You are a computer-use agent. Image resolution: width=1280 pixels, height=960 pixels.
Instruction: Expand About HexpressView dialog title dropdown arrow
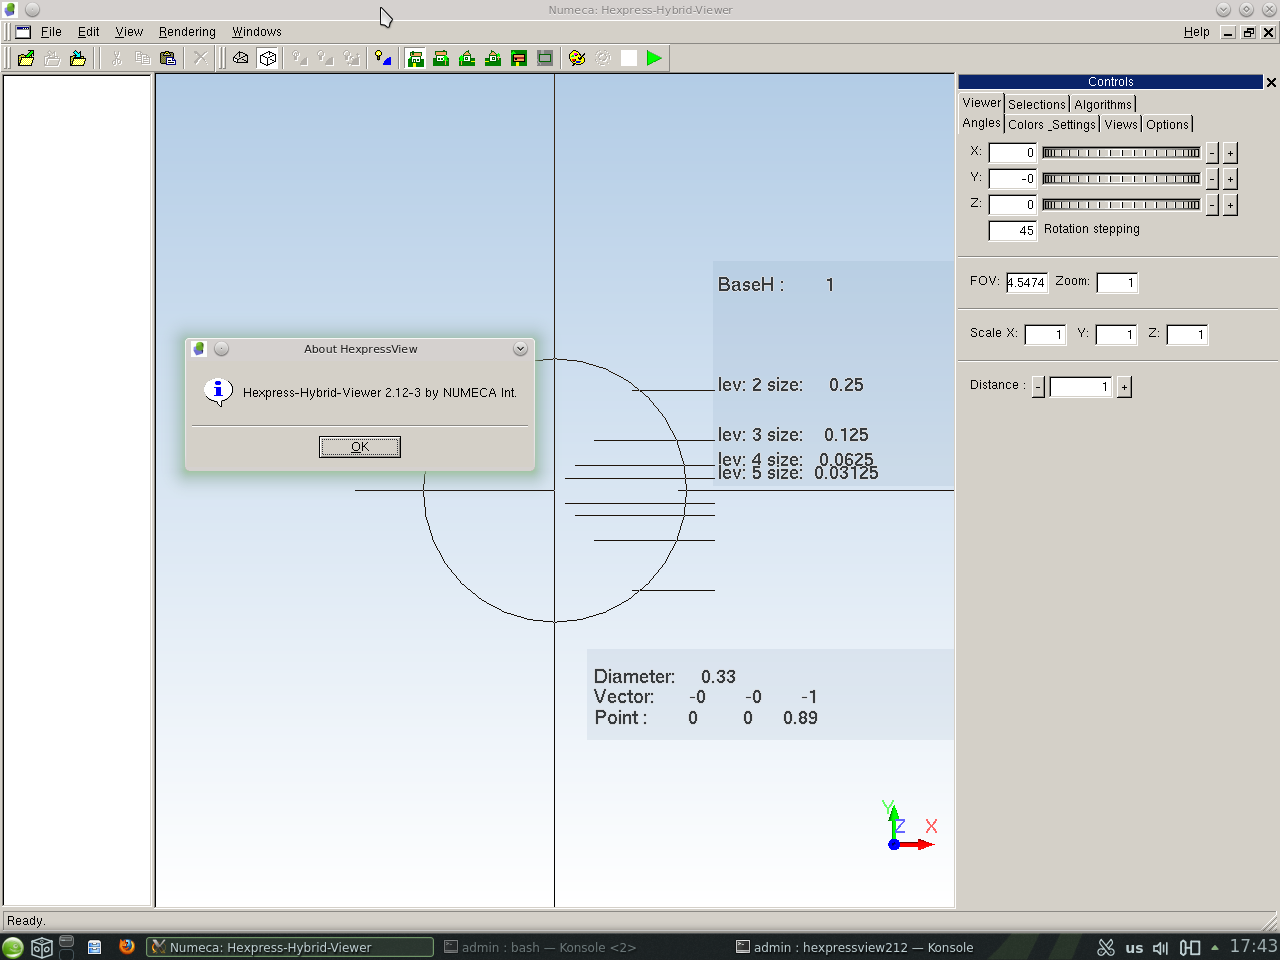(520, 349)
